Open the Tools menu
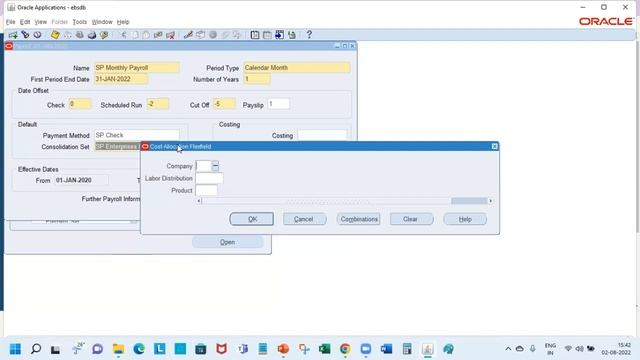The width and height of the screenshot is (640, 360). [x=80, y=22]
